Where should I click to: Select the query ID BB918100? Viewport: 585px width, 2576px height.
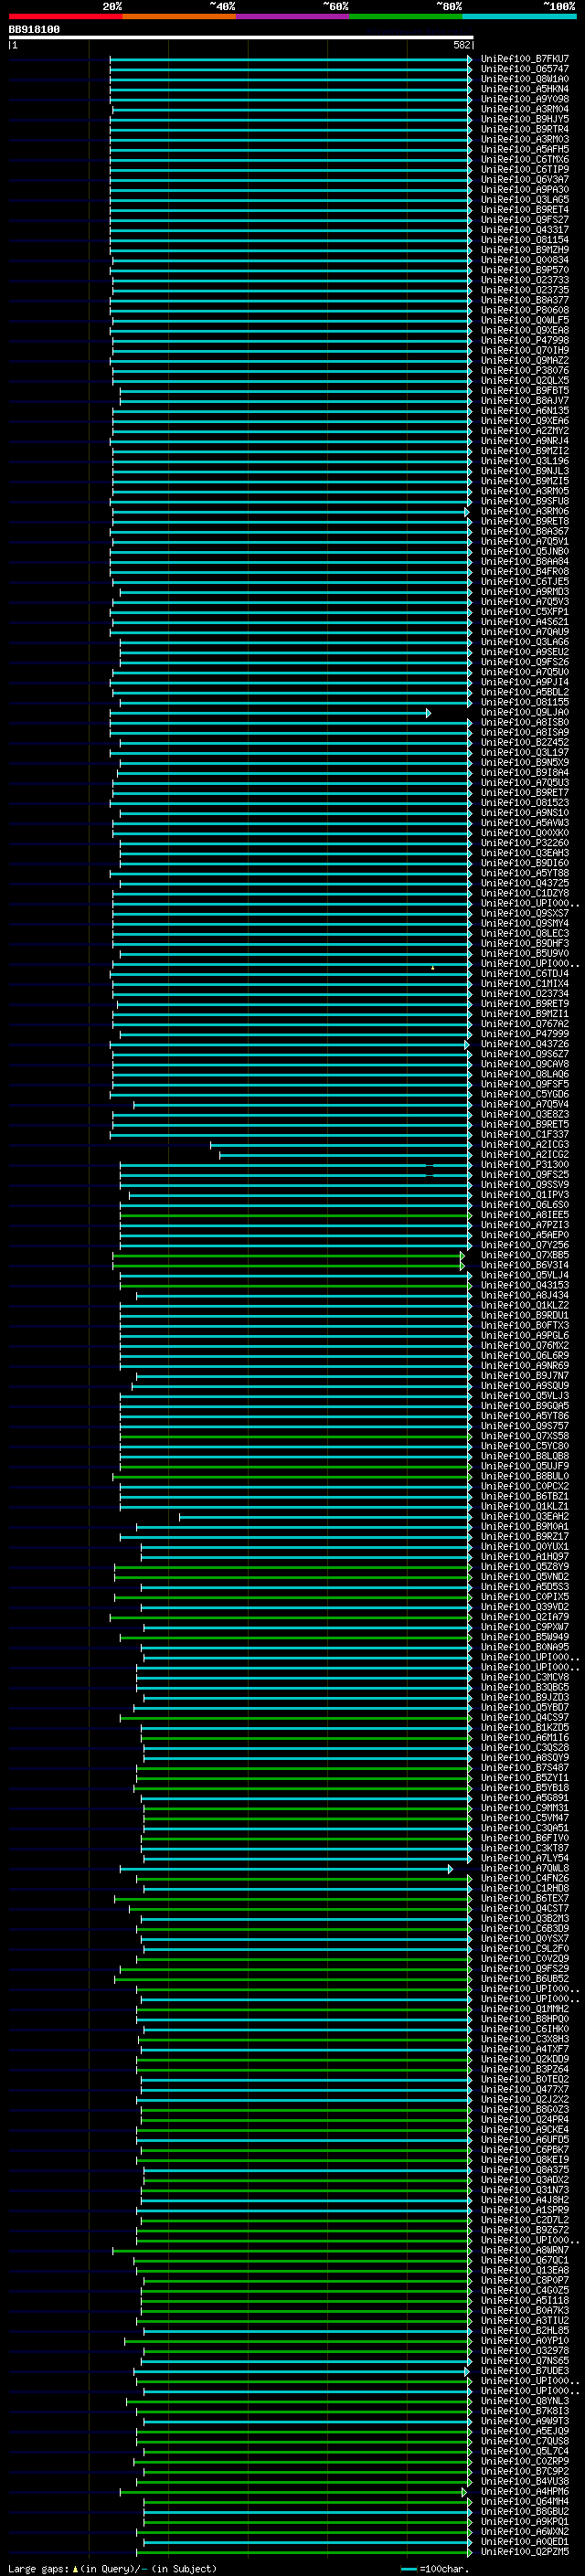click(x=34, y=30)
